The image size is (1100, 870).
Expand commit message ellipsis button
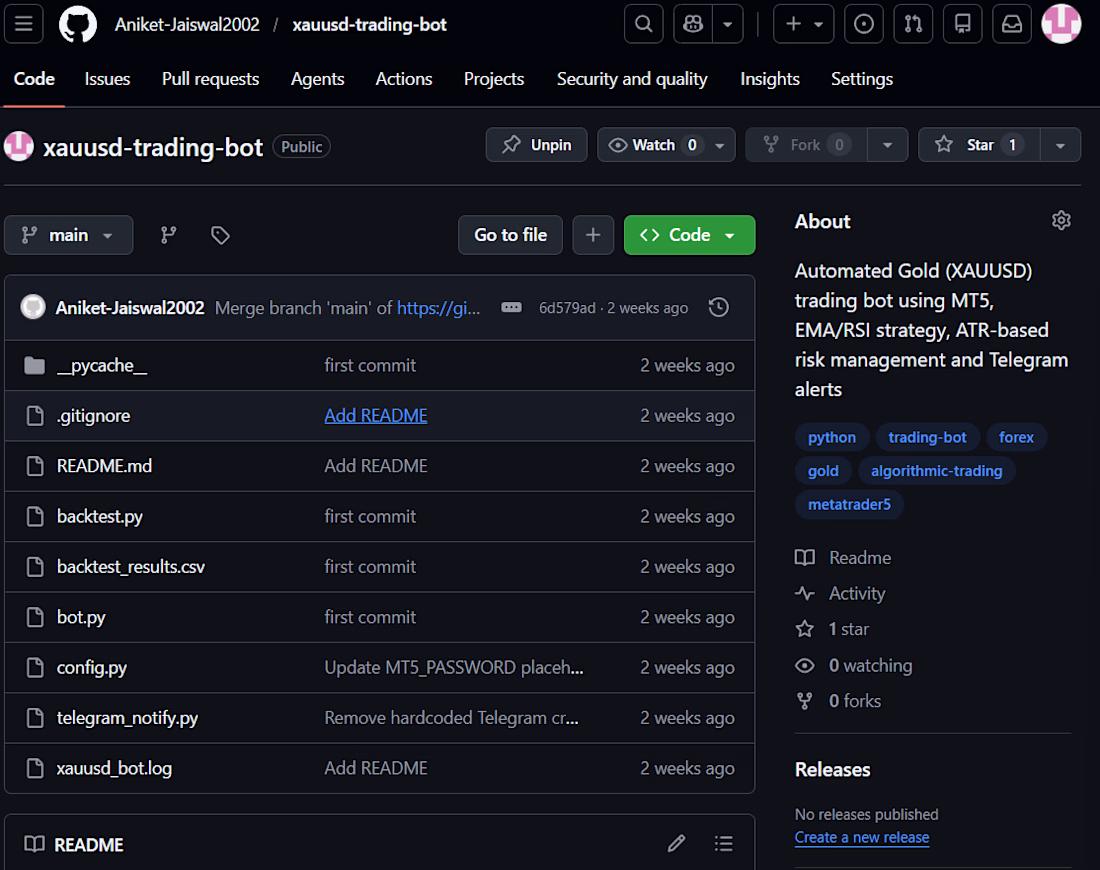coord(511,307)
